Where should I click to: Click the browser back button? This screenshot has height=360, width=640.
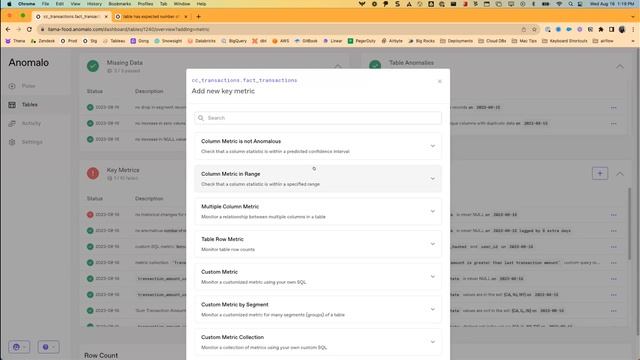pos(8,29)
